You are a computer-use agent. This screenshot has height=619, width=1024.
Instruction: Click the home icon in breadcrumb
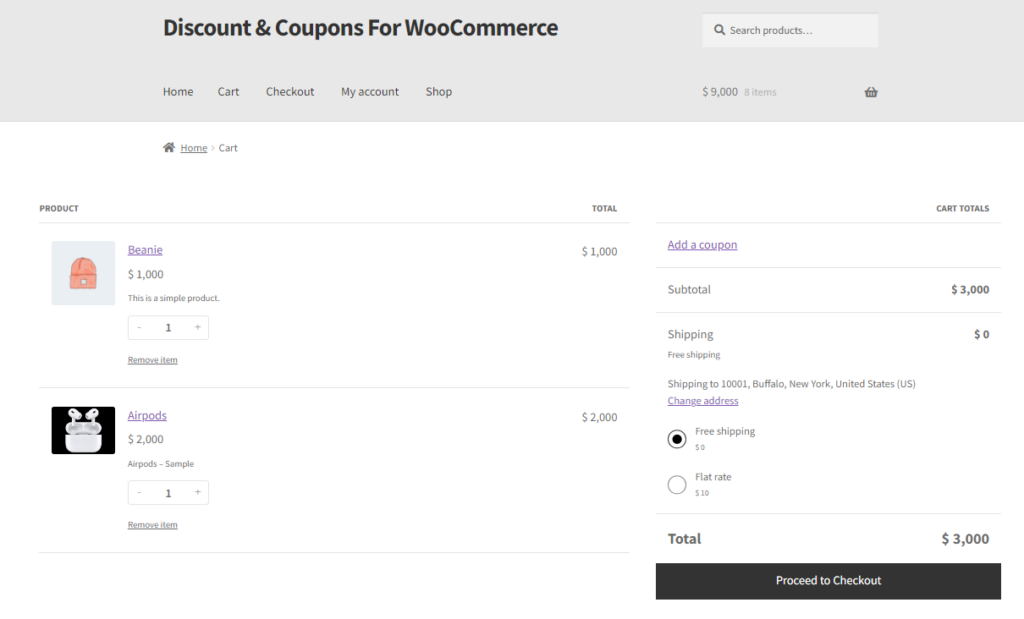(x=168, y=148)
